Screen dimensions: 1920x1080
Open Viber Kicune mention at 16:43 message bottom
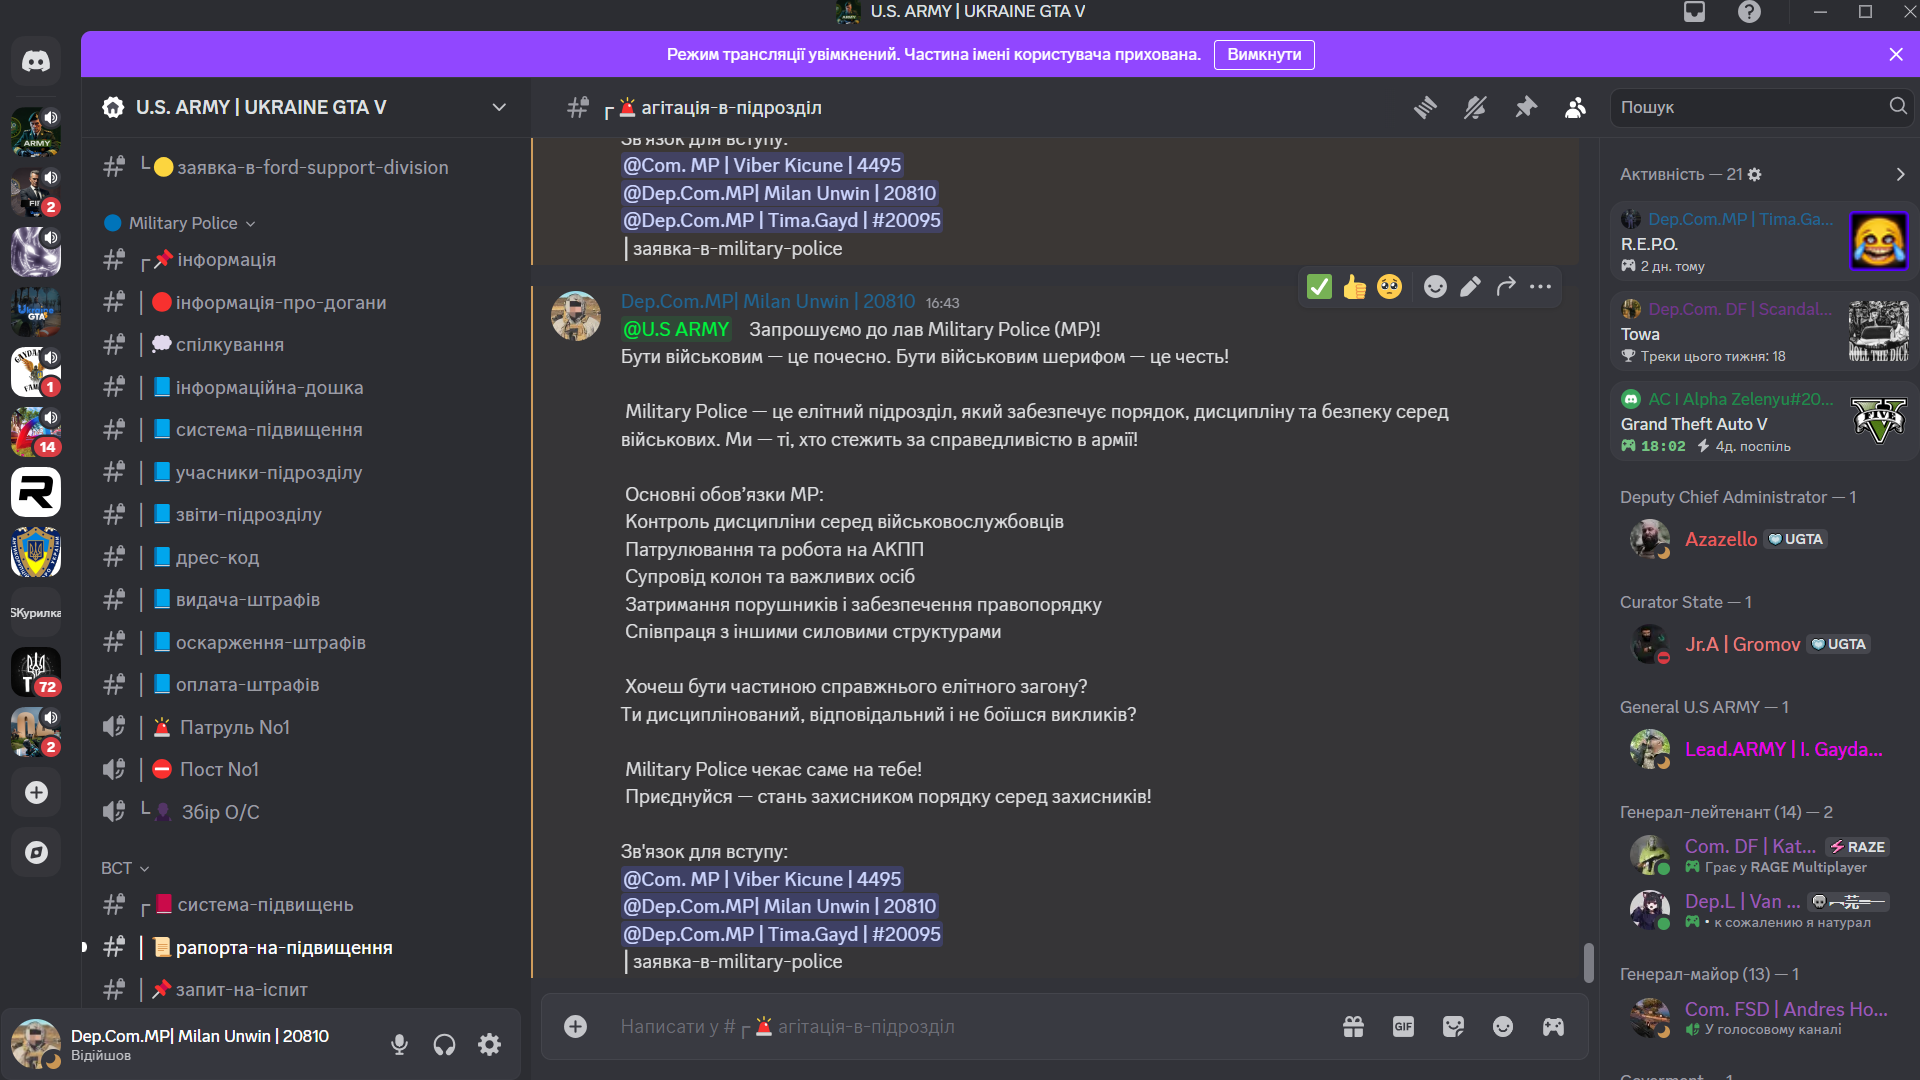click(762, 879)
